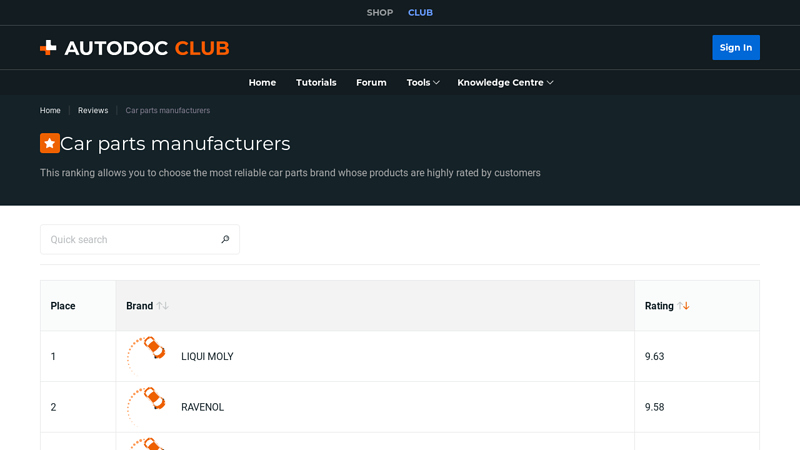
Task: Go to Home breadcrumb link
Action: pyautogui.click(x=50, y=110)
